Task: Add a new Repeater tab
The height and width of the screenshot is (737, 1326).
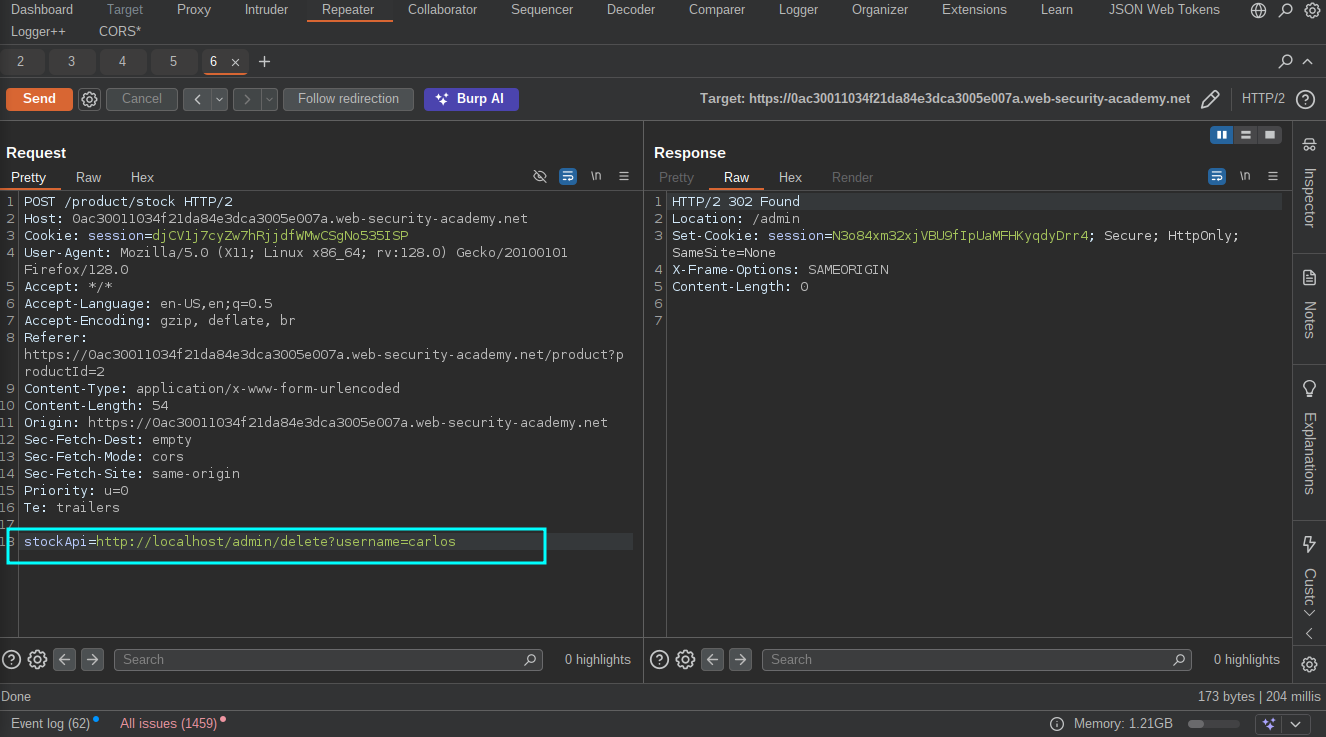Action: click(x=264, y=62)
